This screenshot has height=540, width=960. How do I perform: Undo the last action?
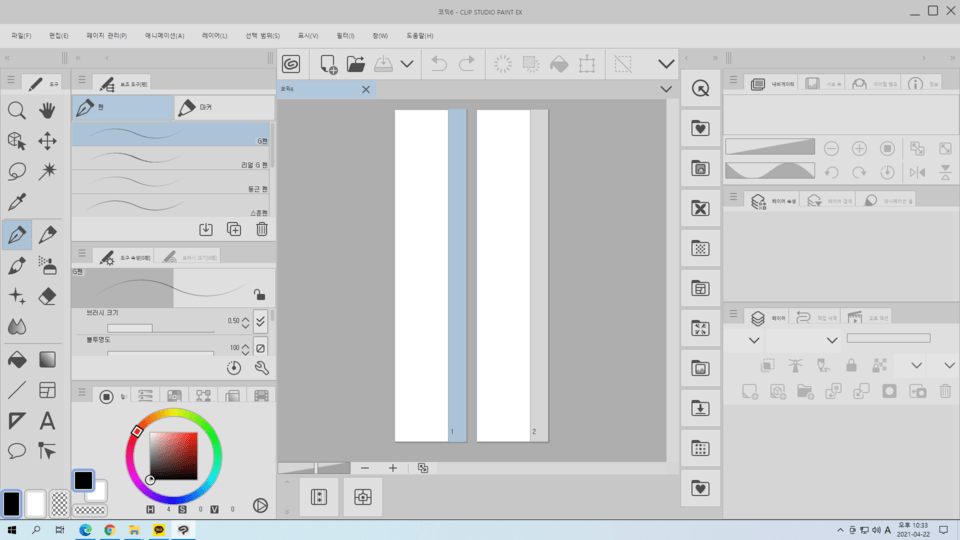(x=439, y=64)
